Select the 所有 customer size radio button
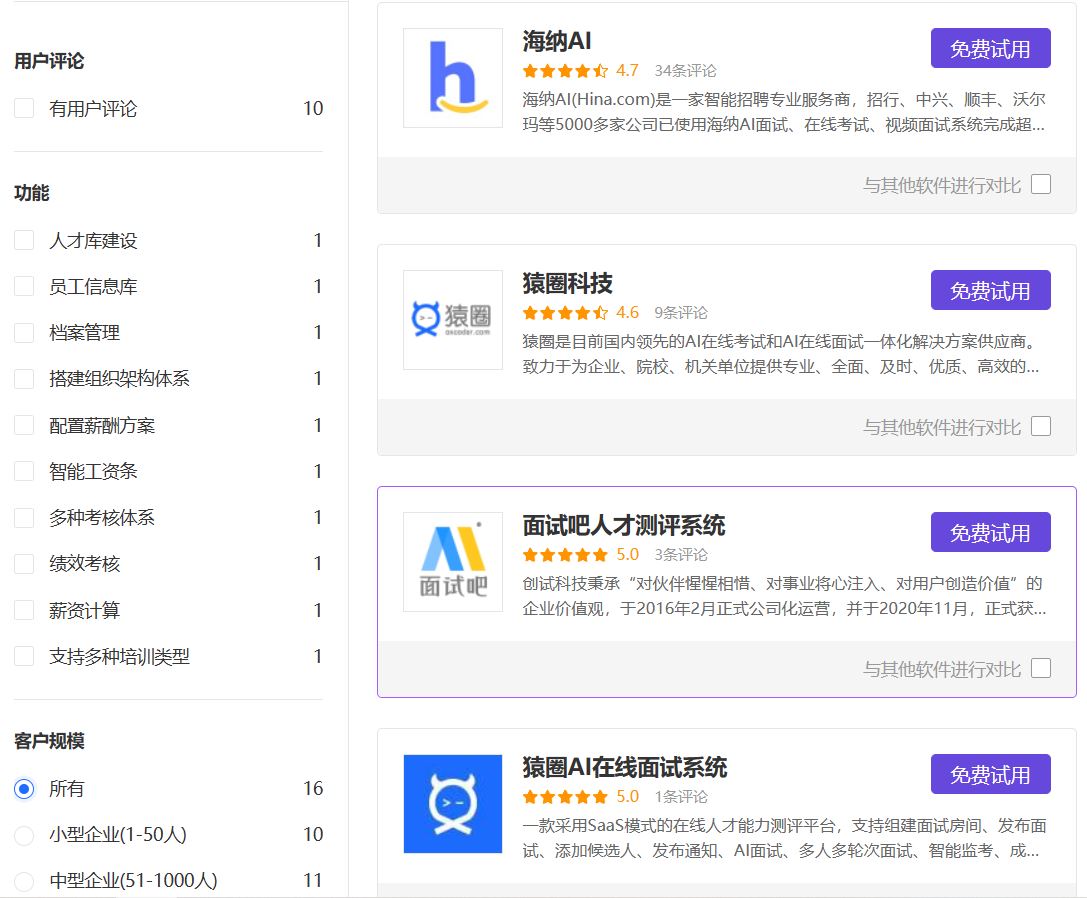This screenshot has width=1087, height=898. pyautogui.click(x=24, y=788)
